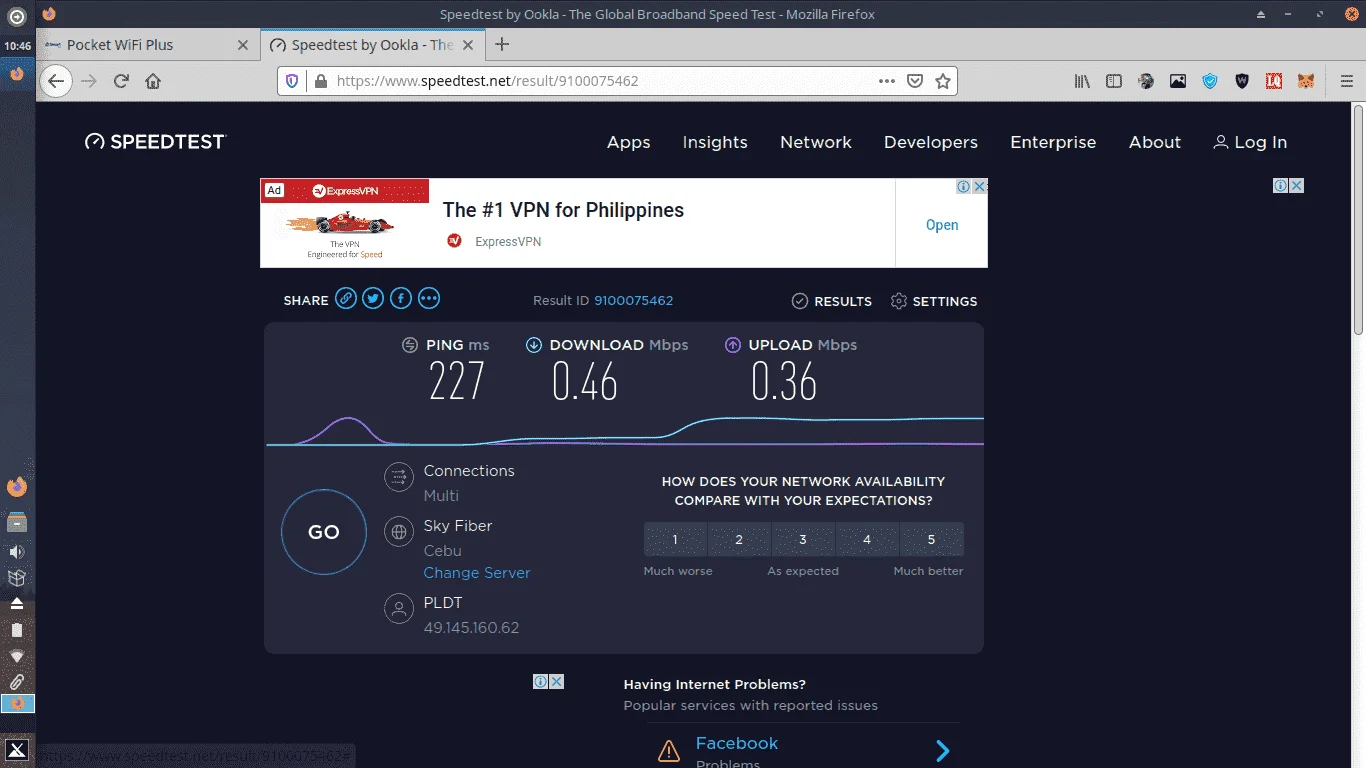Click the wifi network tray icon
Screen dimensions: 1366x768
tap(17, 656)
